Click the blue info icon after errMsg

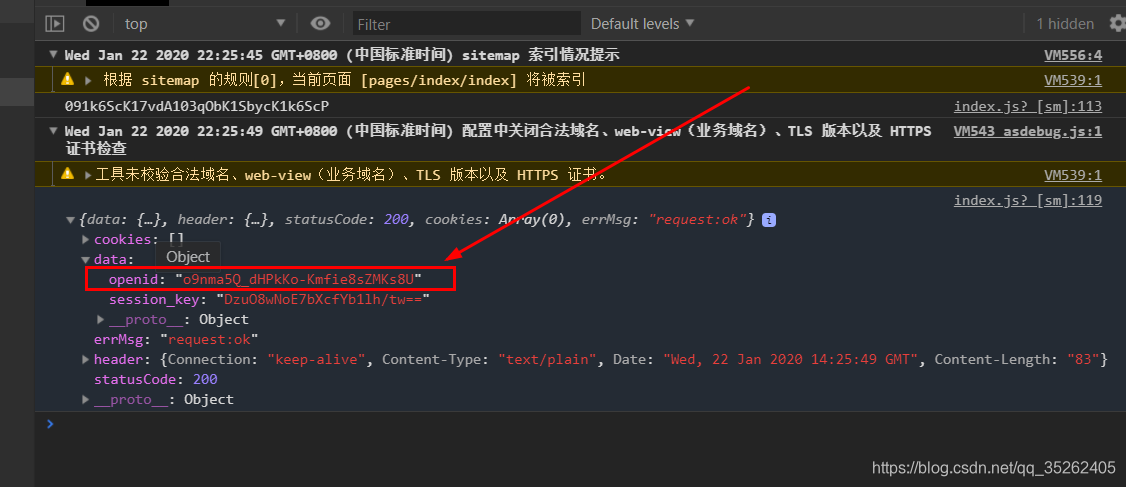[x=768, y=220]
